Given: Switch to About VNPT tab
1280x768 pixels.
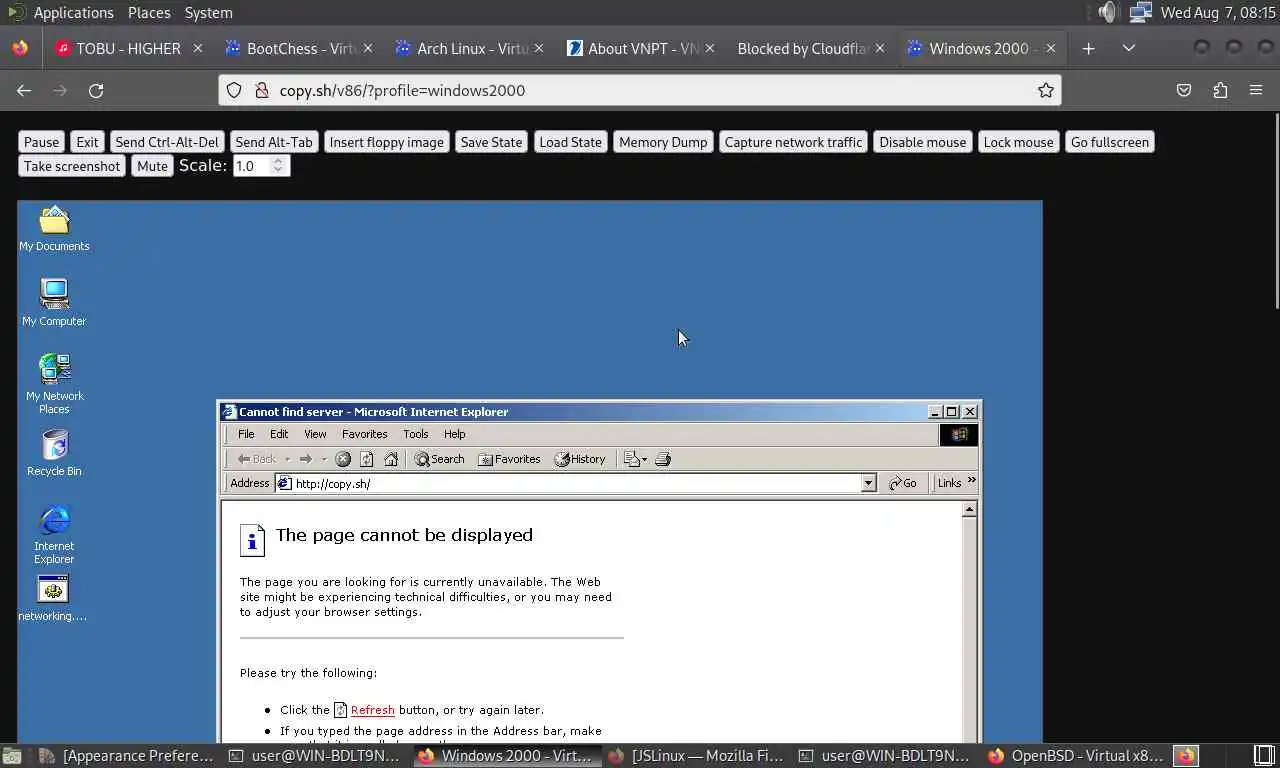Looking at the screenshot, I should point(640,48).
